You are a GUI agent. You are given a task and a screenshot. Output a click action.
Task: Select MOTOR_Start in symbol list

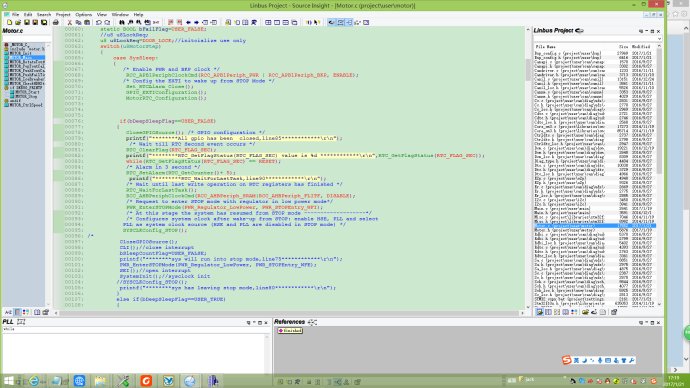click(x=27, y=92)
